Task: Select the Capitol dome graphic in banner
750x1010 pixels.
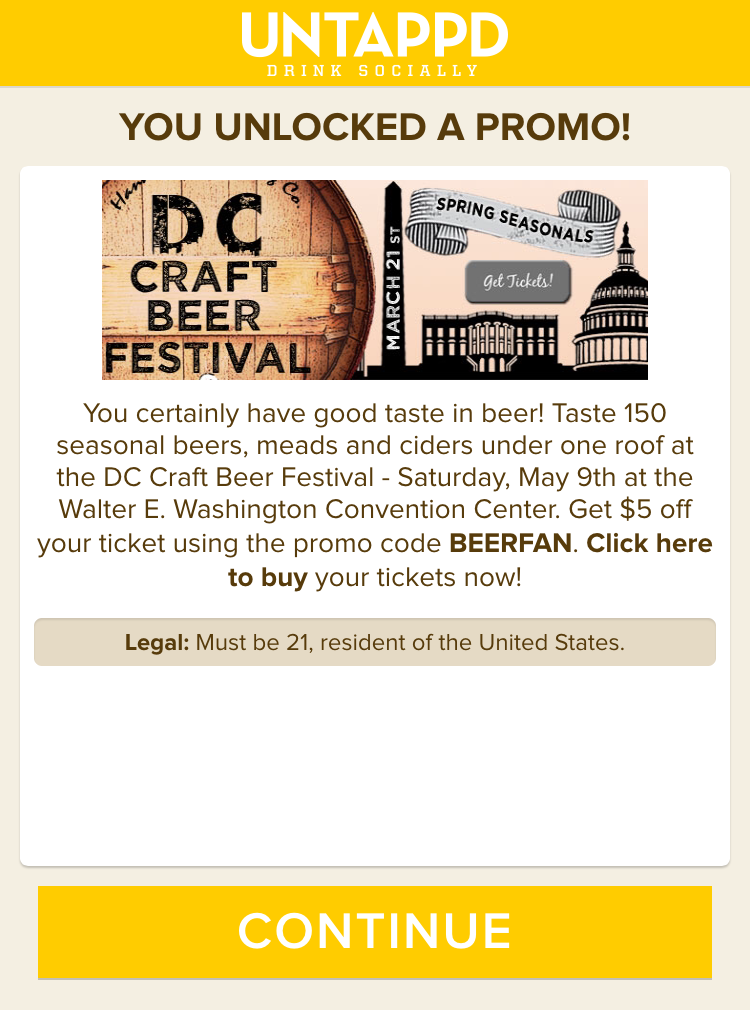Action: pyautogui.click(x=611, y=308)
